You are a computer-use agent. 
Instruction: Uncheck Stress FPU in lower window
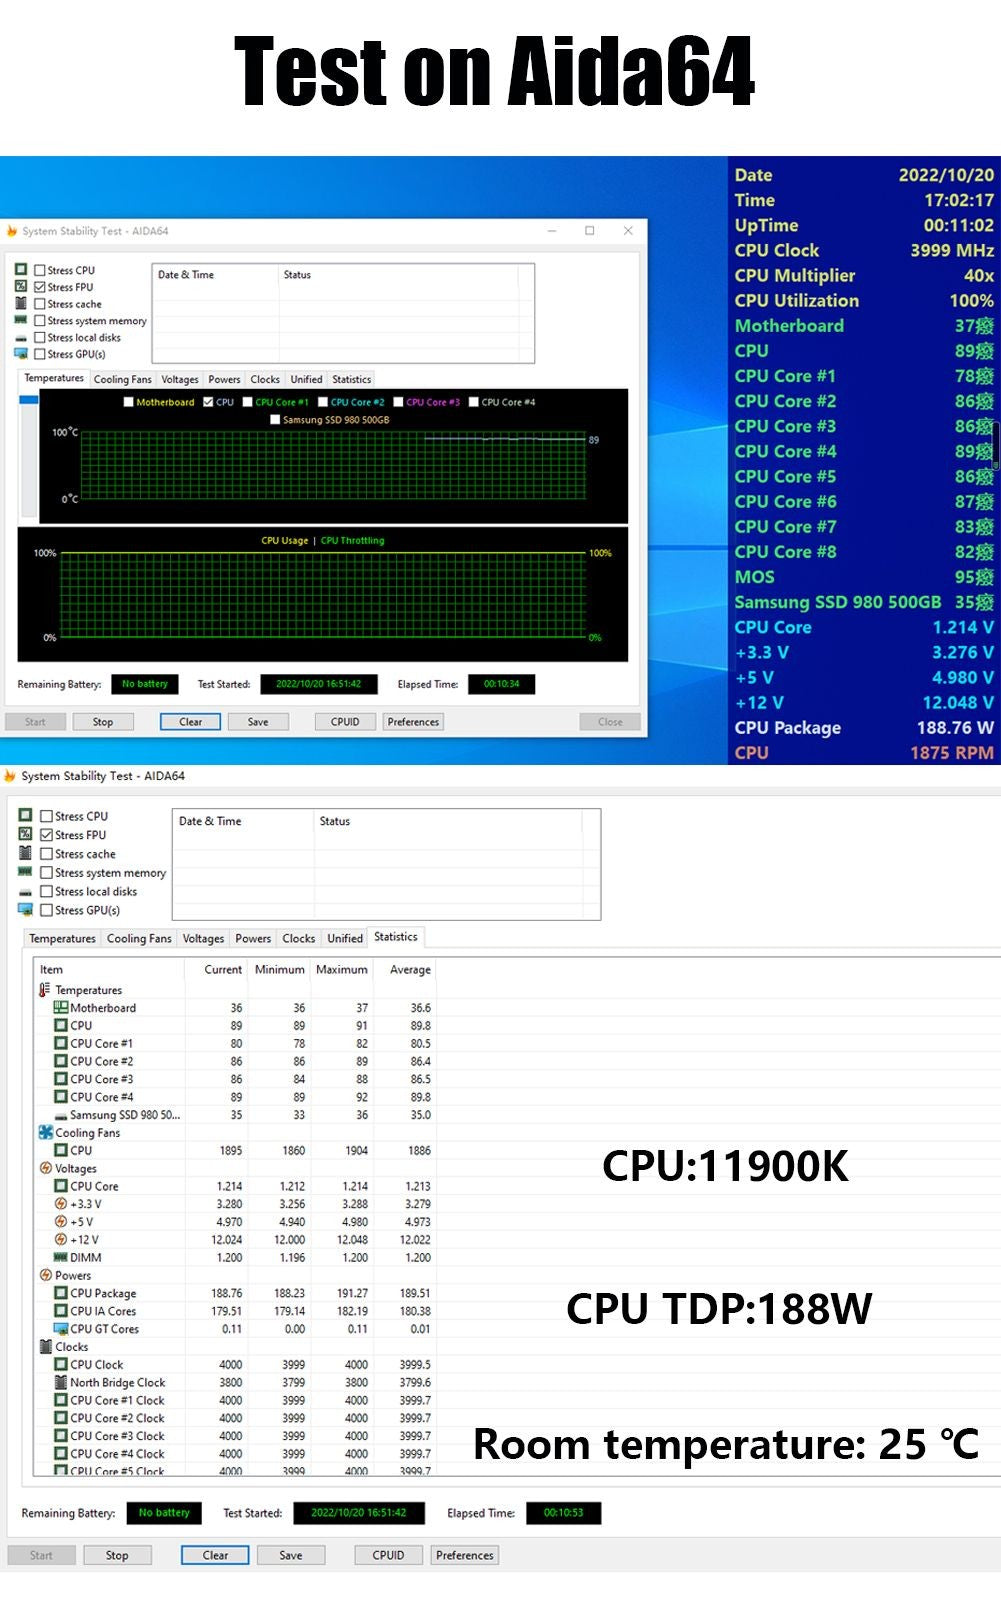point(46,835)
